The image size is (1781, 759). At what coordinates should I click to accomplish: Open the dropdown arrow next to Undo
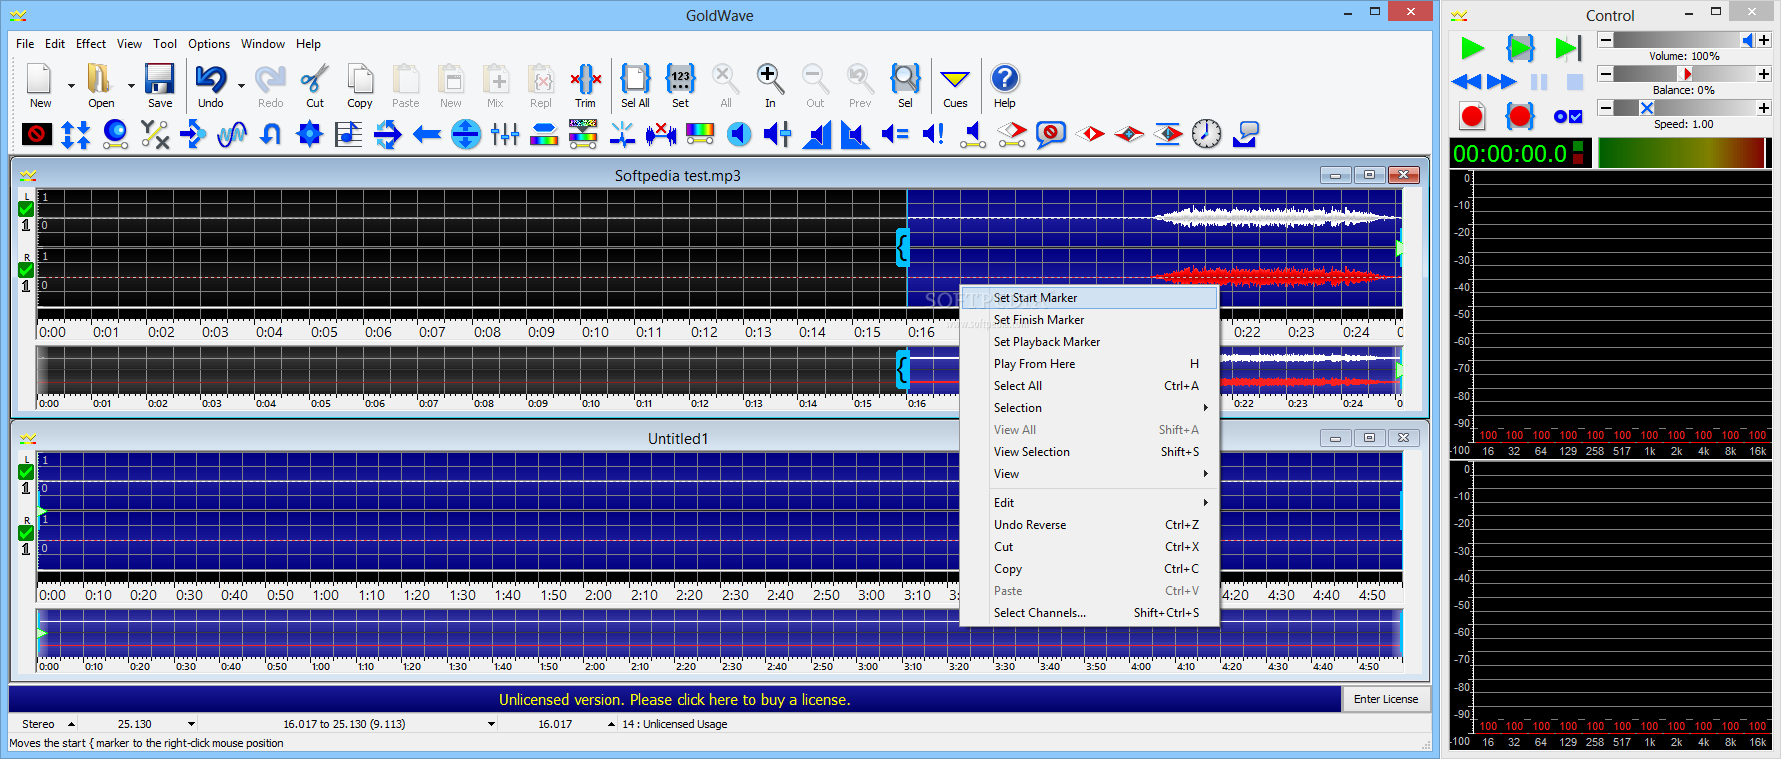click(242, 86)
